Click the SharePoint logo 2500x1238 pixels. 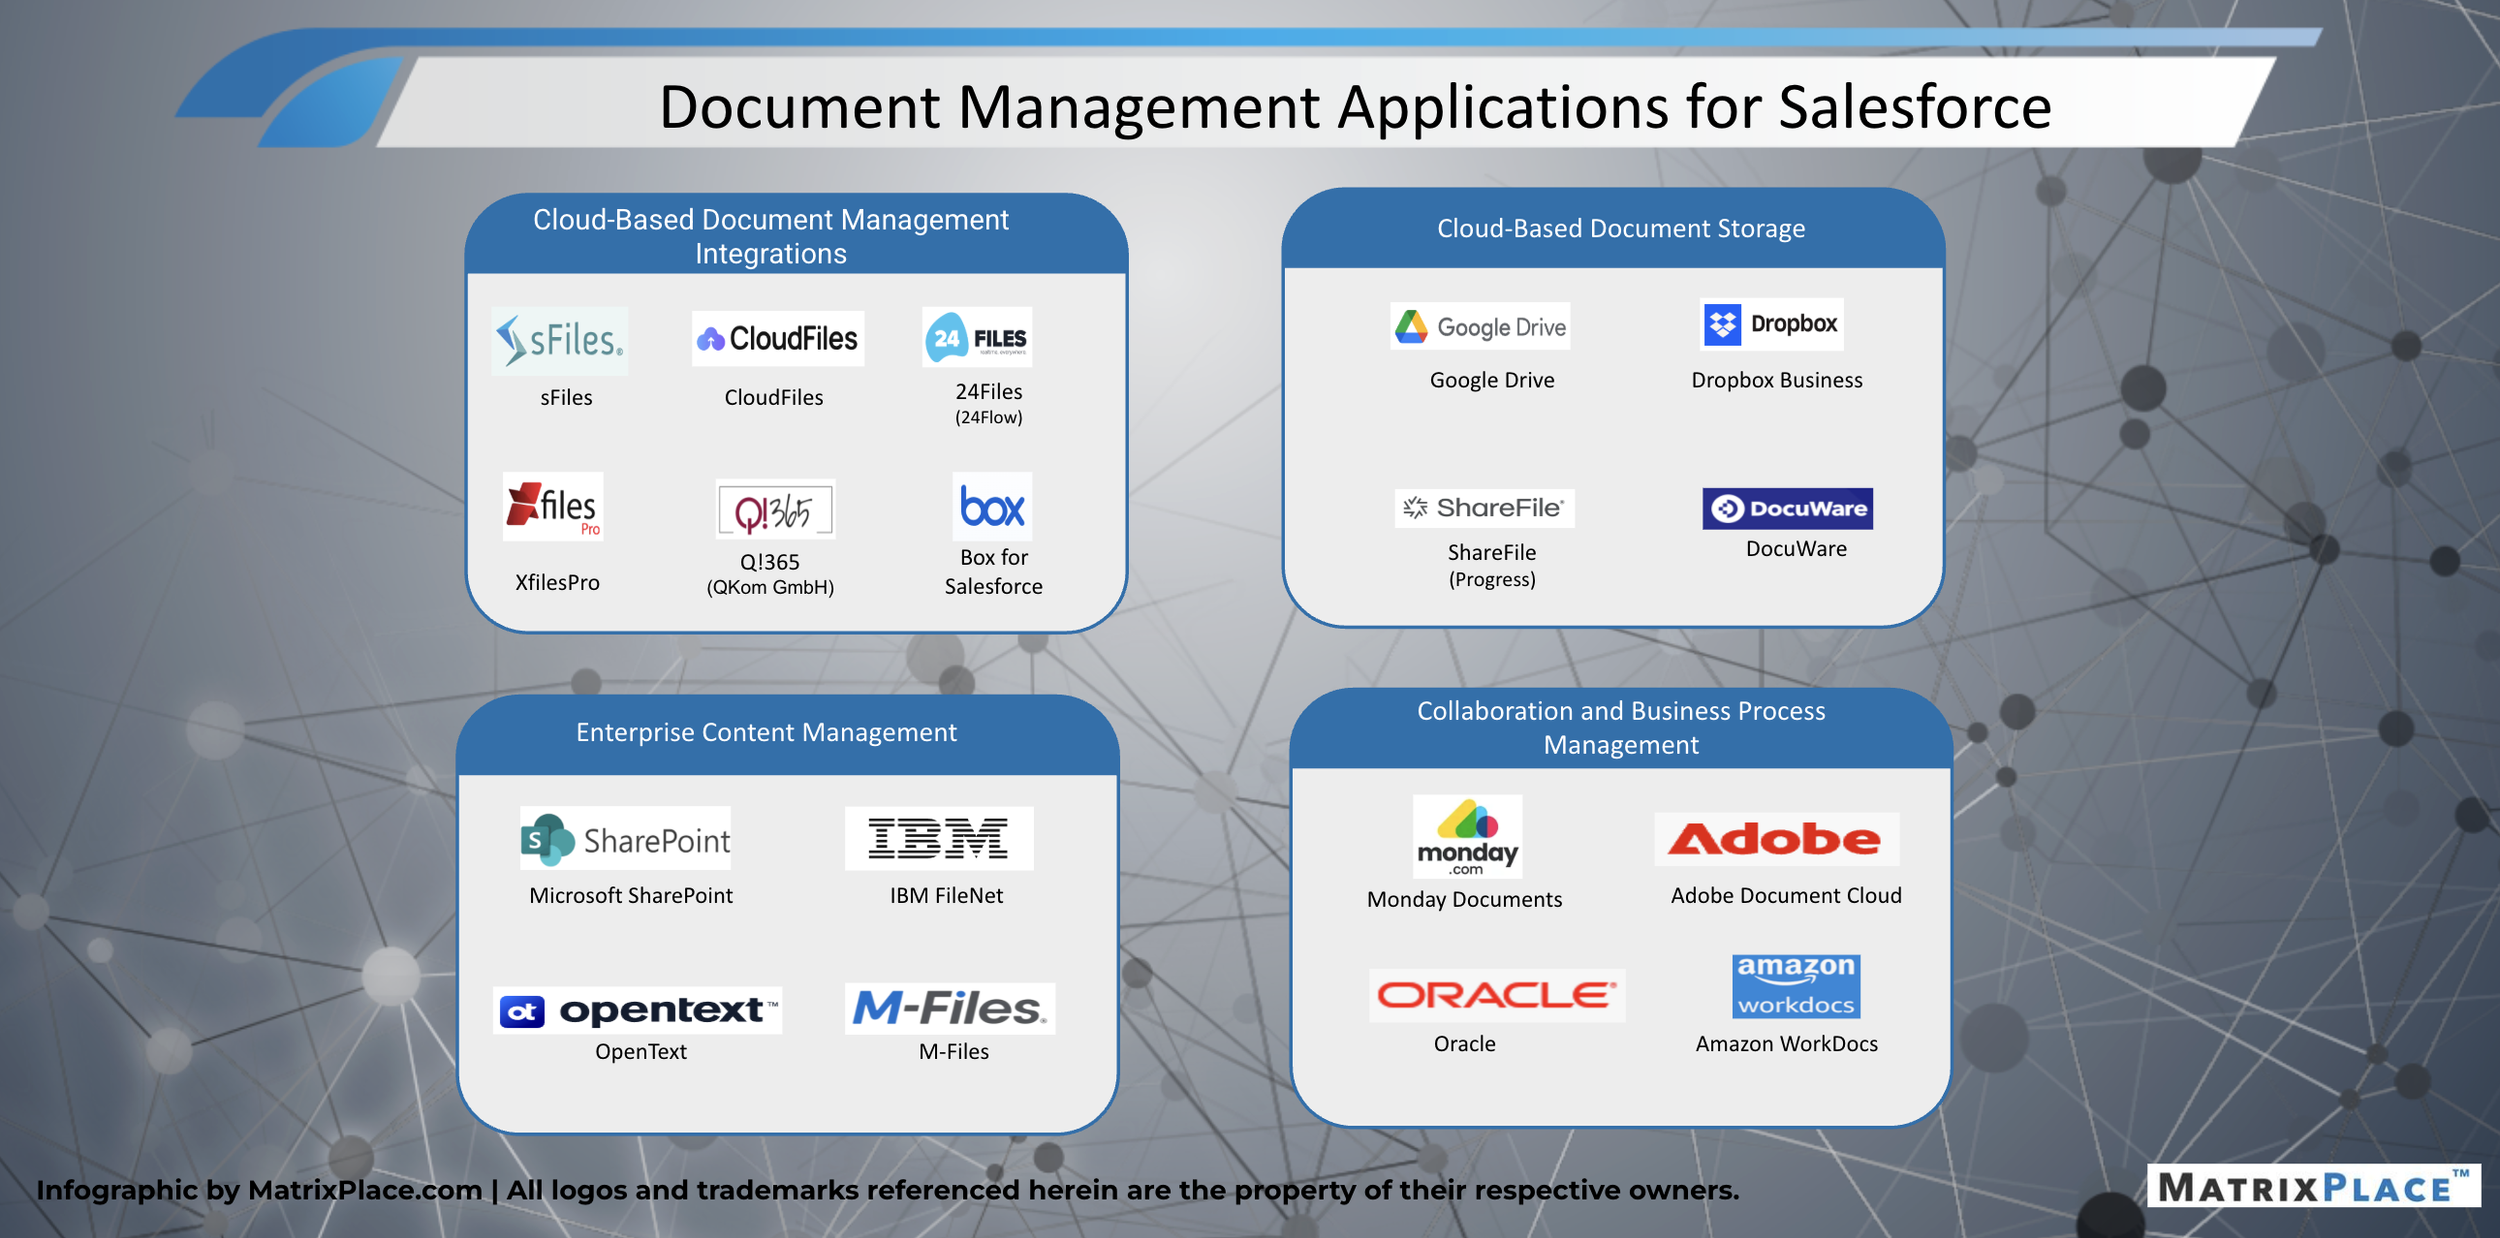pos(625,839)
